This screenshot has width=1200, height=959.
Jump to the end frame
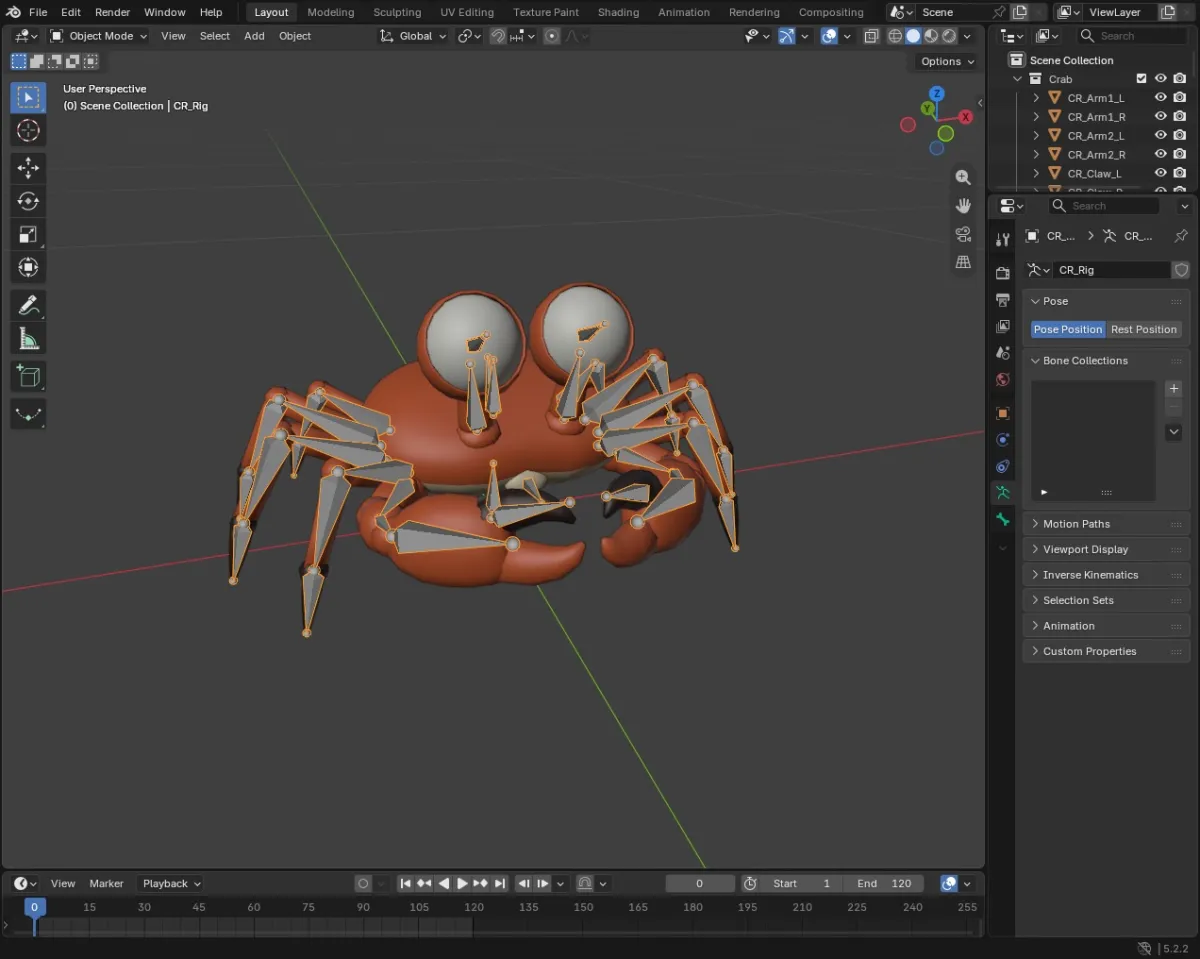point(500,883)
